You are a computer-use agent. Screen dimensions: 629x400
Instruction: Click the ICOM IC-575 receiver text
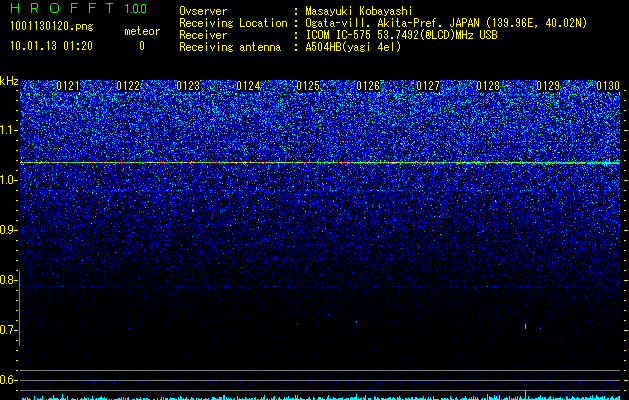point(401,35)
